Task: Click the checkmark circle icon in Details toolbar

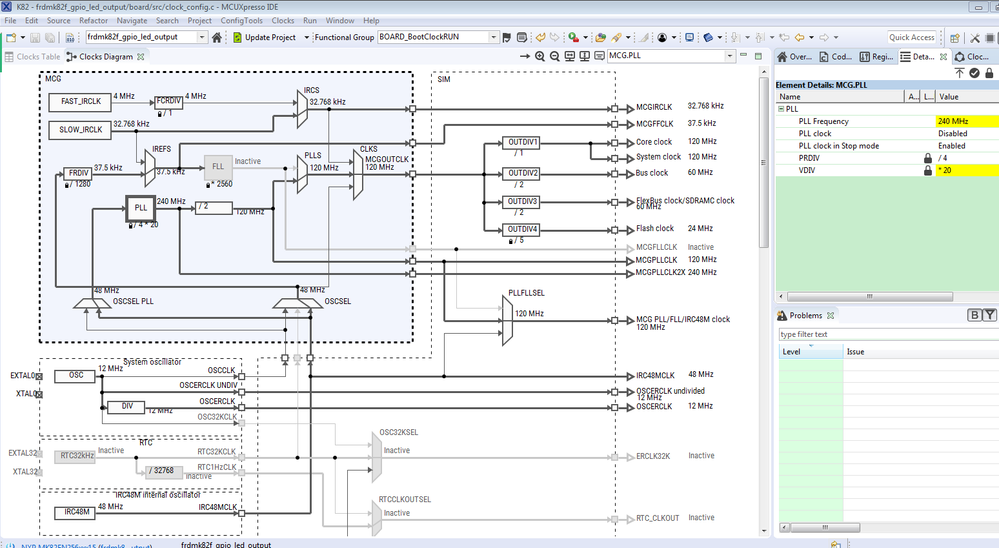Action: (974, 73)
